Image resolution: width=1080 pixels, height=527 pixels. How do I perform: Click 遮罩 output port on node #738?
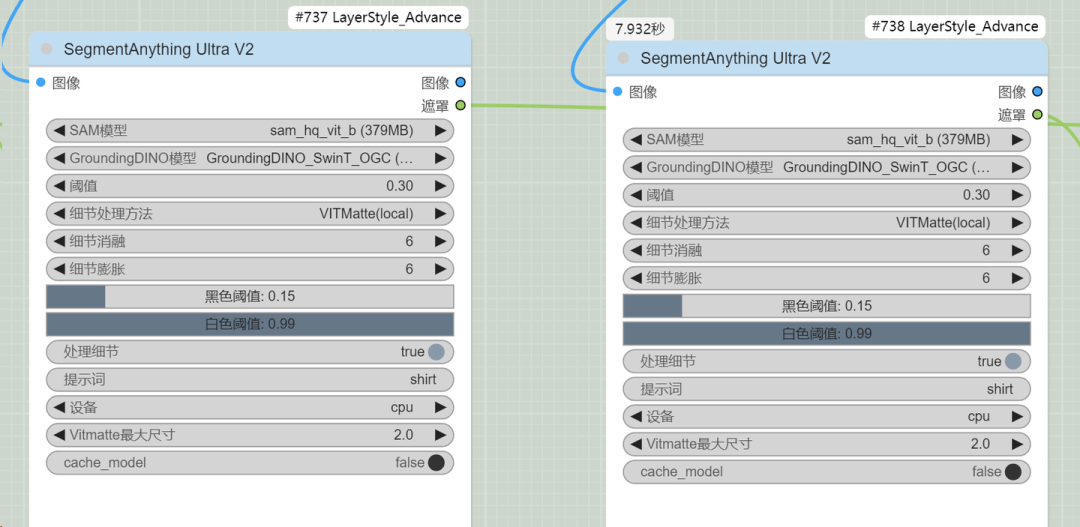point(1037,114)
